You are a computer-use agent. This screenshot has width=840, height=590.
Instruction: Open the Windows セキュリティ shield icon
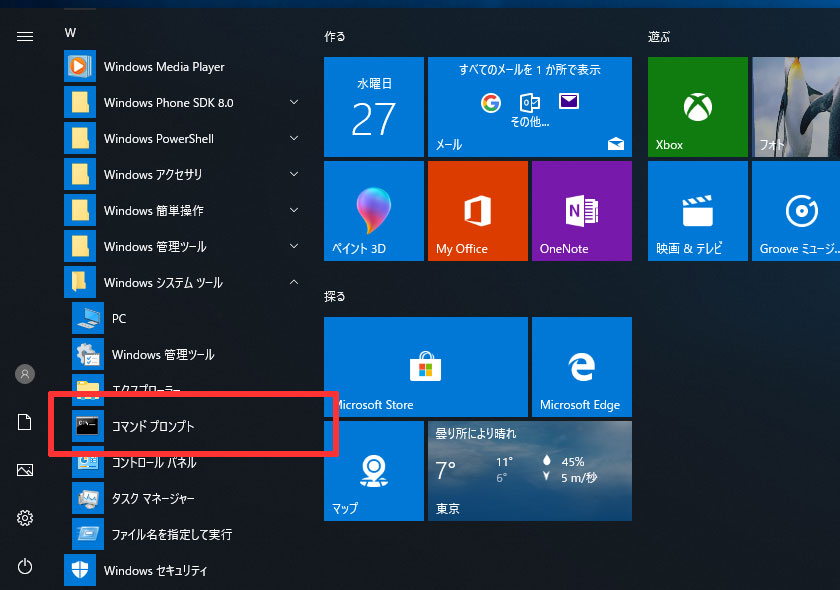[80, 570]
